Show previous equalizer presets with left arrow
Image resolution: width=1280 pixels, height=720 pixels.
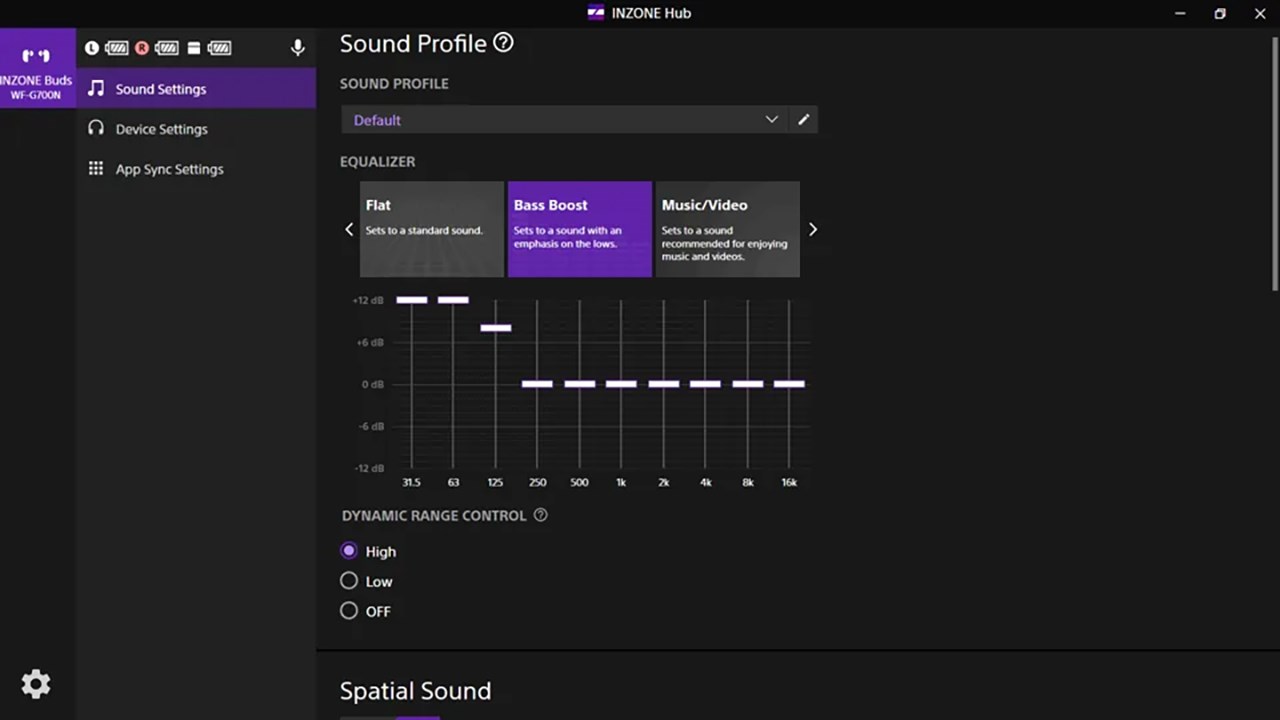click(x=349, y=229)
